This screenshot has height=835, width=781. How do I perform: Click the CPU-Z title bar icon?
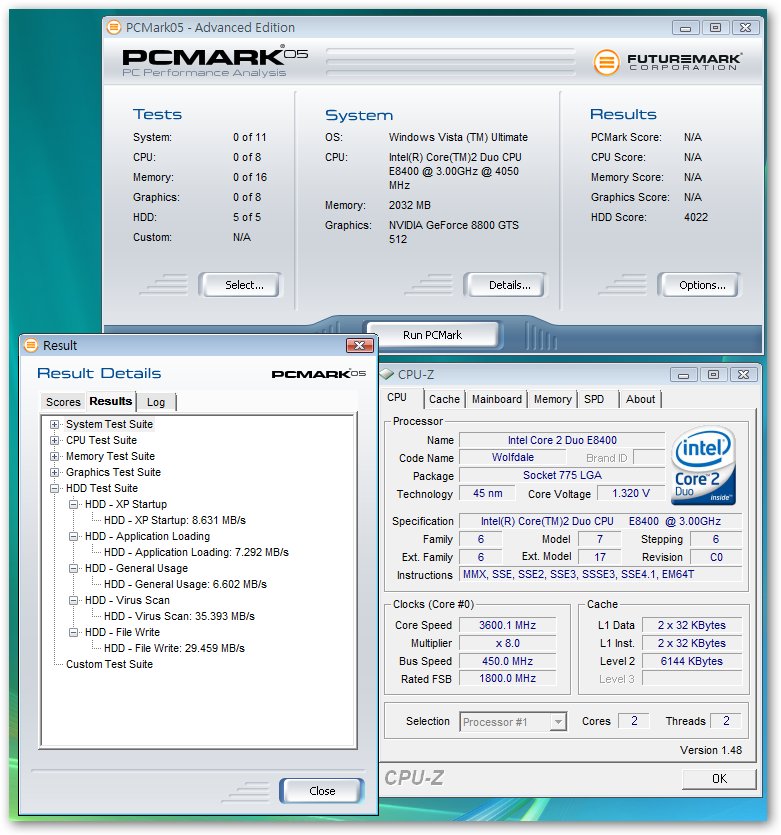tap(387, 374)
